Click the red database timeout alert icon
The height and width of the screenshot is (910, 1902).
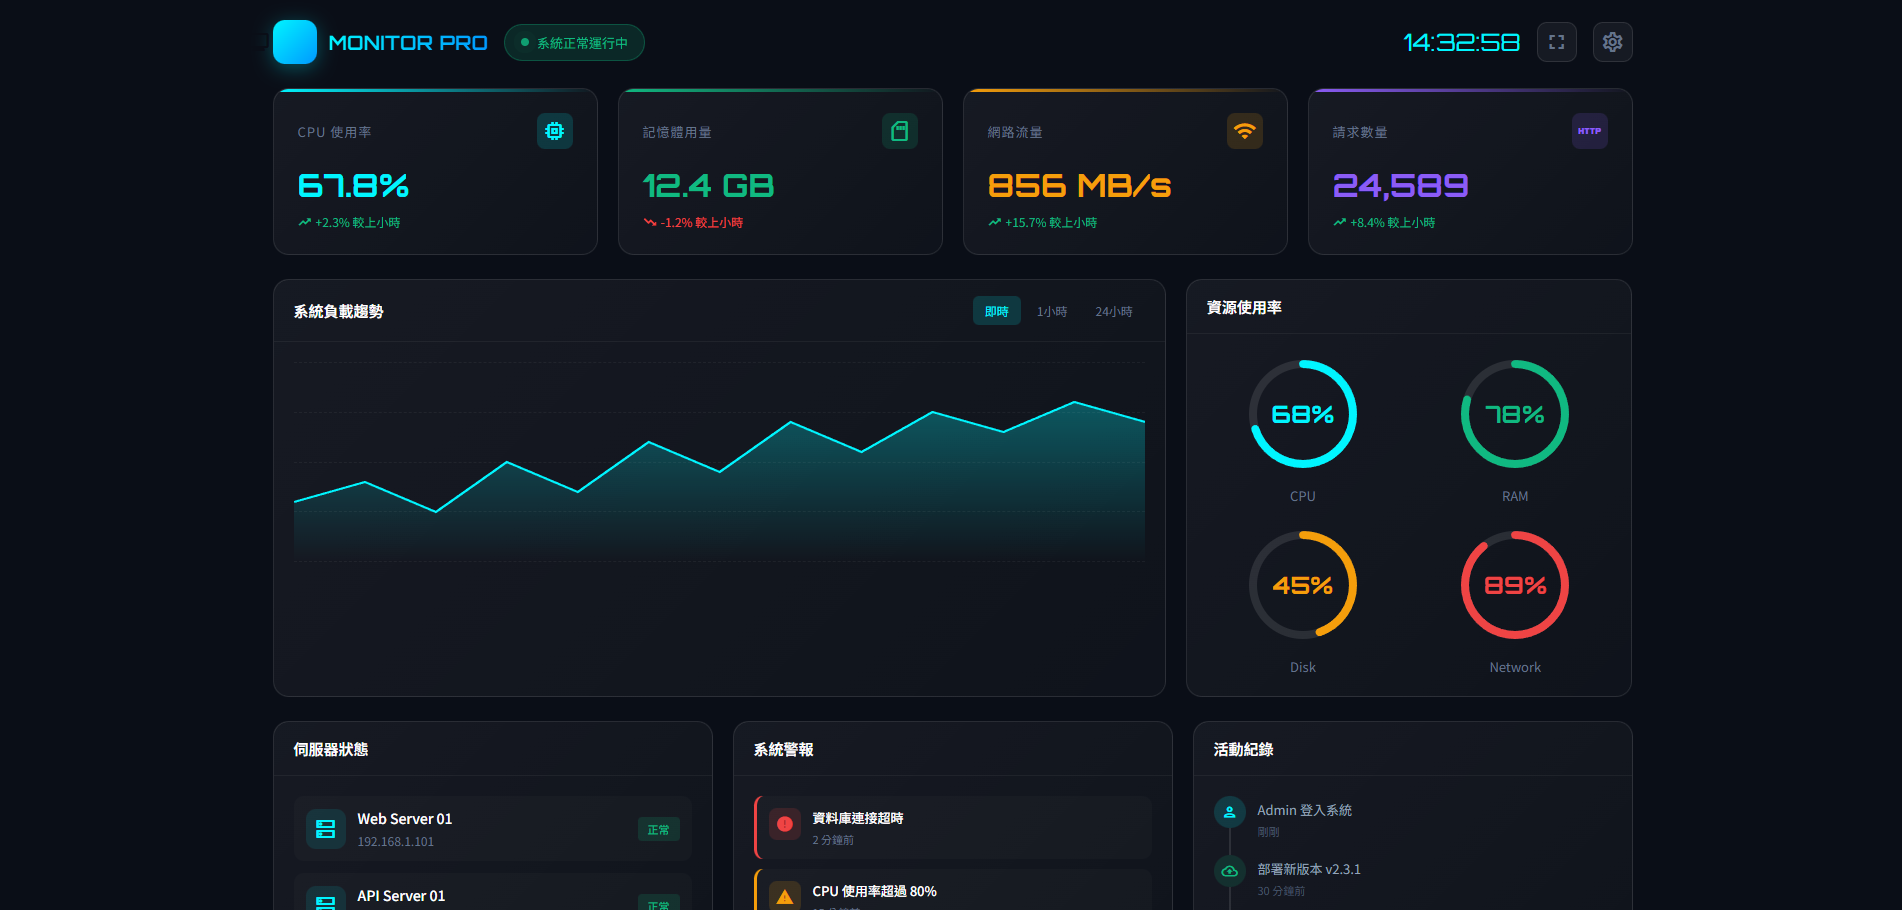click(785, 825)
